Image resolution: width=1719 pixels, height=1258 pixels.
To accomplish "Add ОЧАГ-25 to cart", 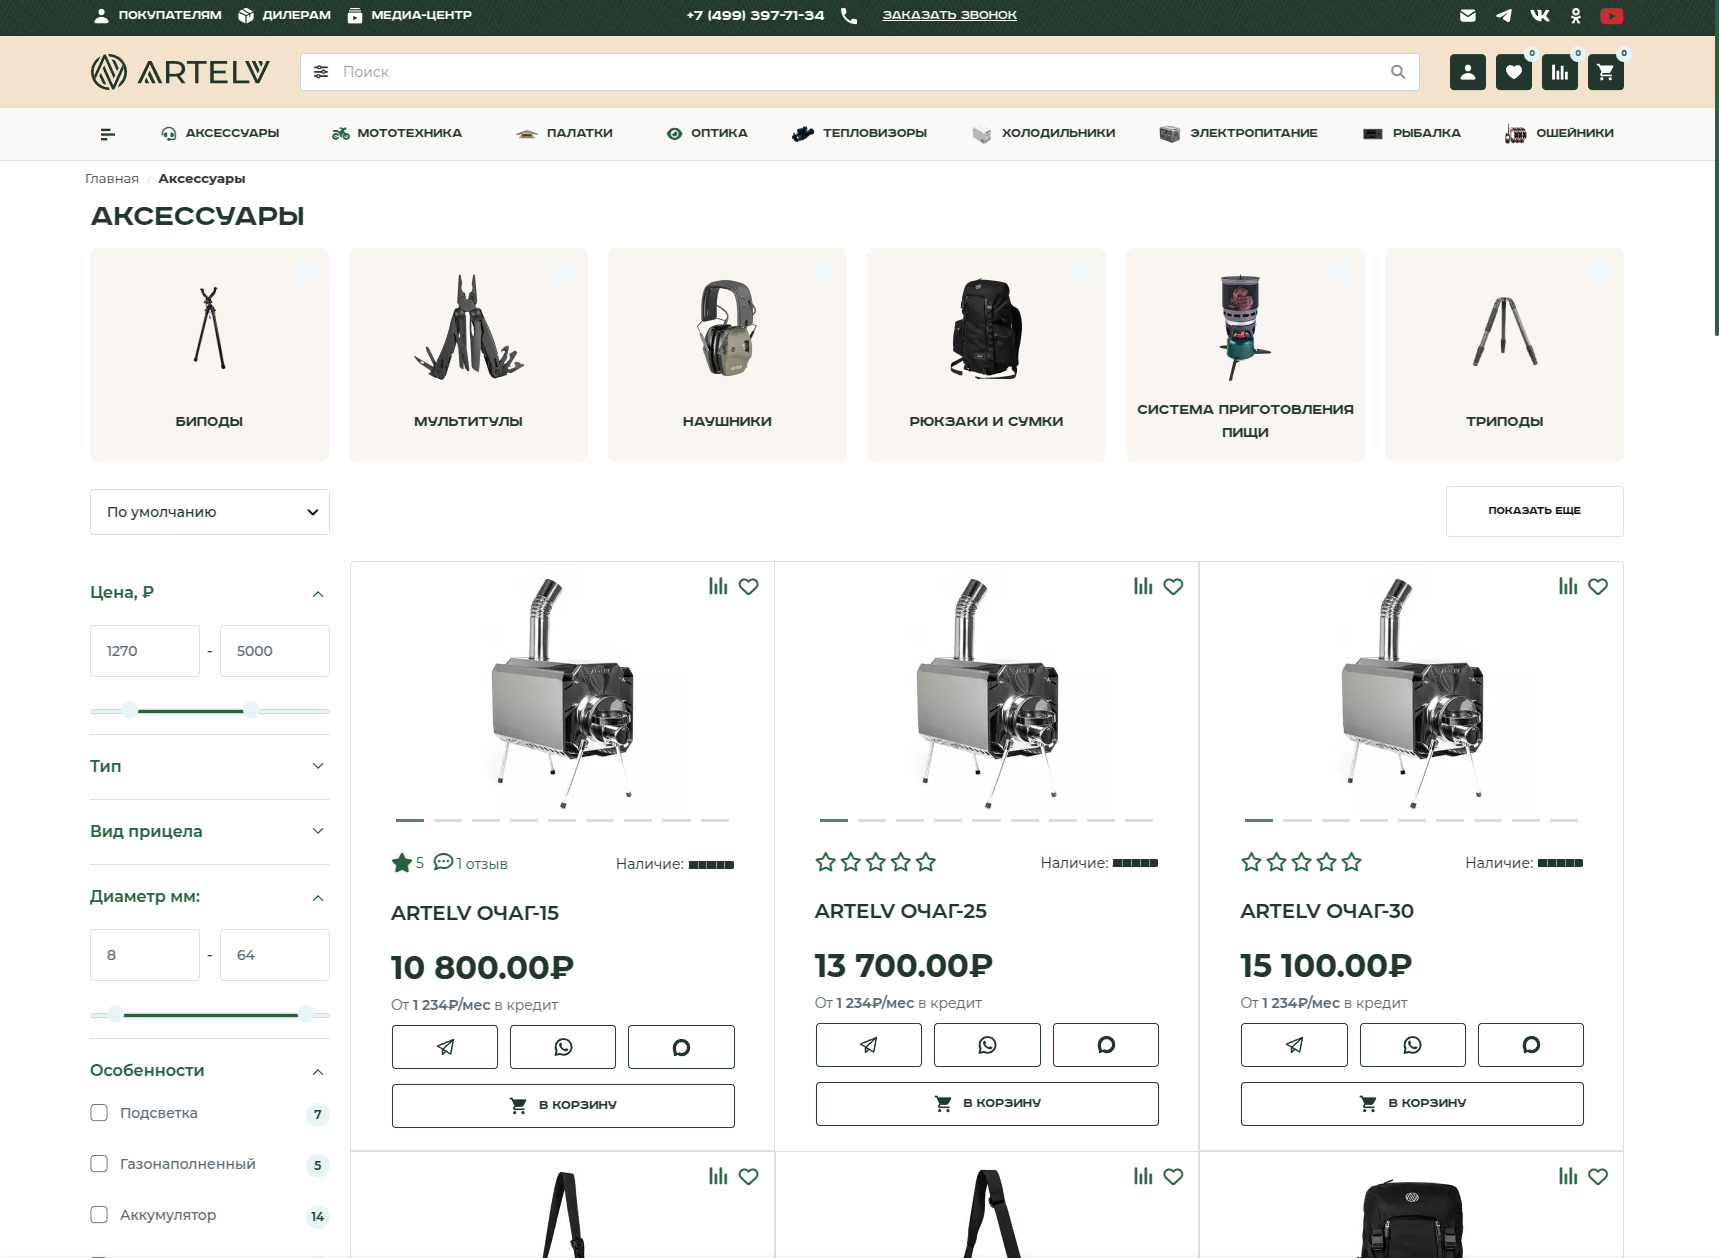I will [987, 1103].
